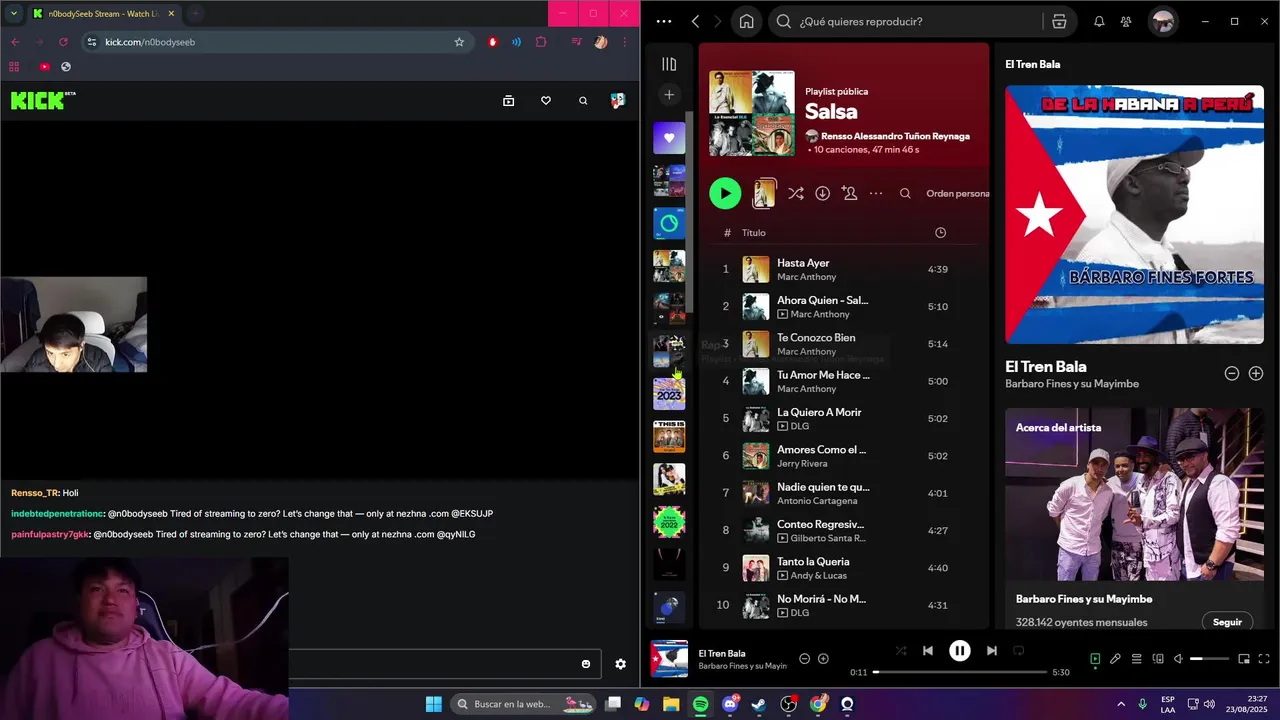Open Kick search magnifier icon

coord(583,101)
